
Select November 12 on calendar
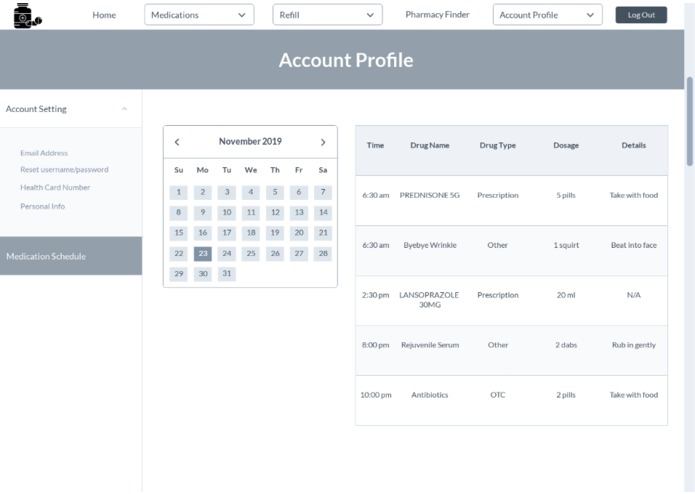pyautogui.click(x=275, y=213)
